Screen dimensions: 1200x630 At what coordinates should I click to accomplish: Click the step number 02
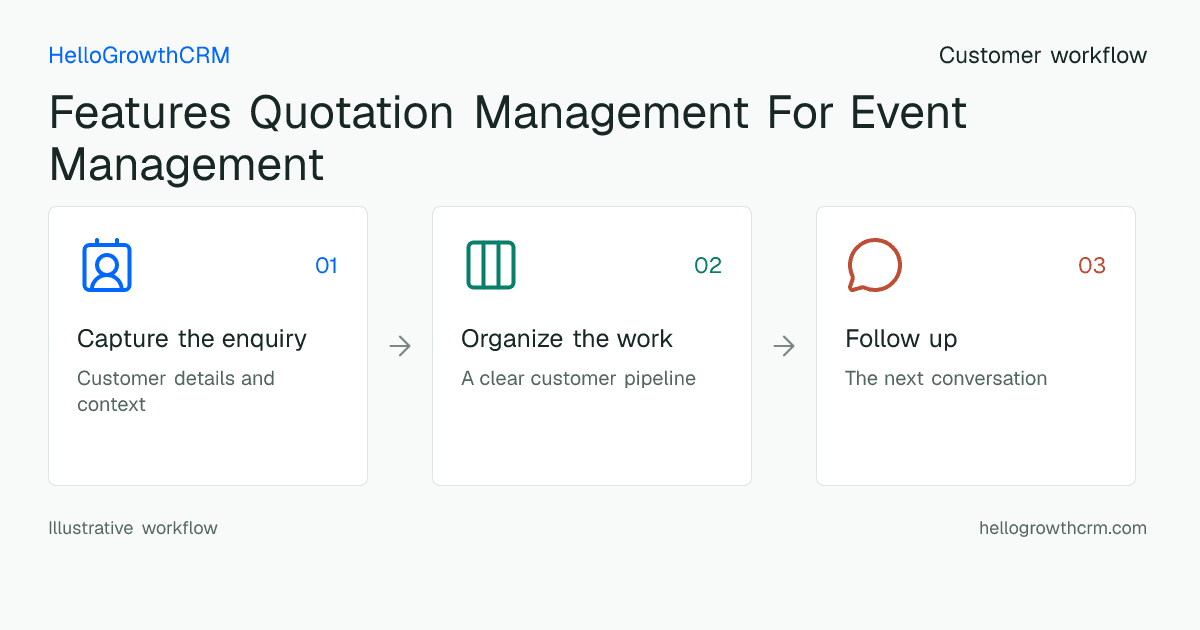(708, 266)
